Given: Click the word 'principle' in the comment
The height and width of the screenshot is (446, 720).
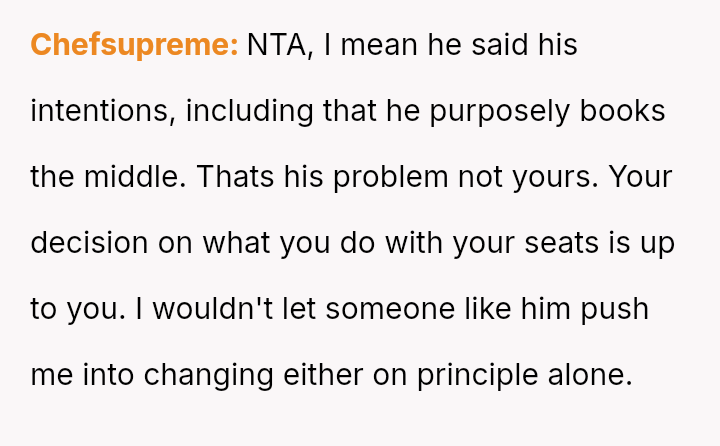Looking at the screenshot, I should pyautogui.click(x=477, y=375).
